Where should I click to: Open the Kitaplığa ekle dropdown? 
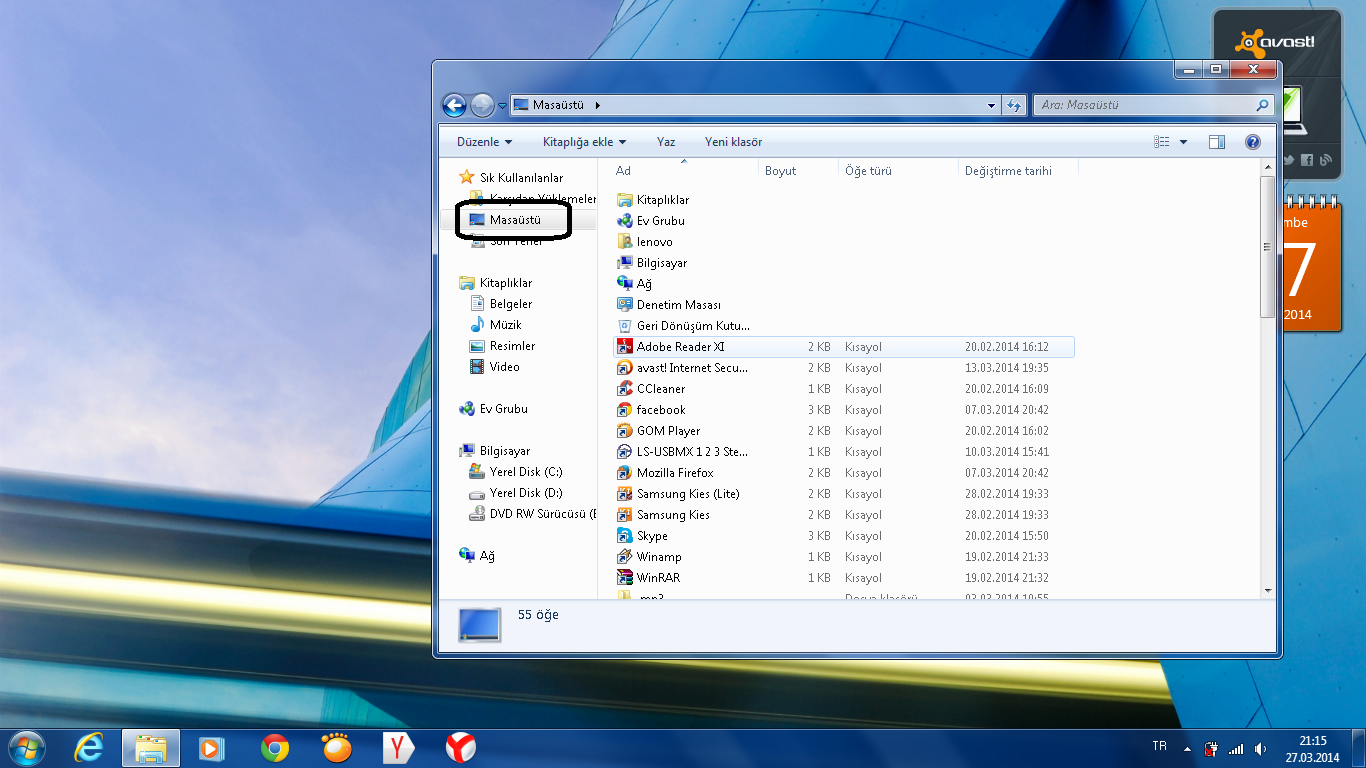[x=584, y=142]
